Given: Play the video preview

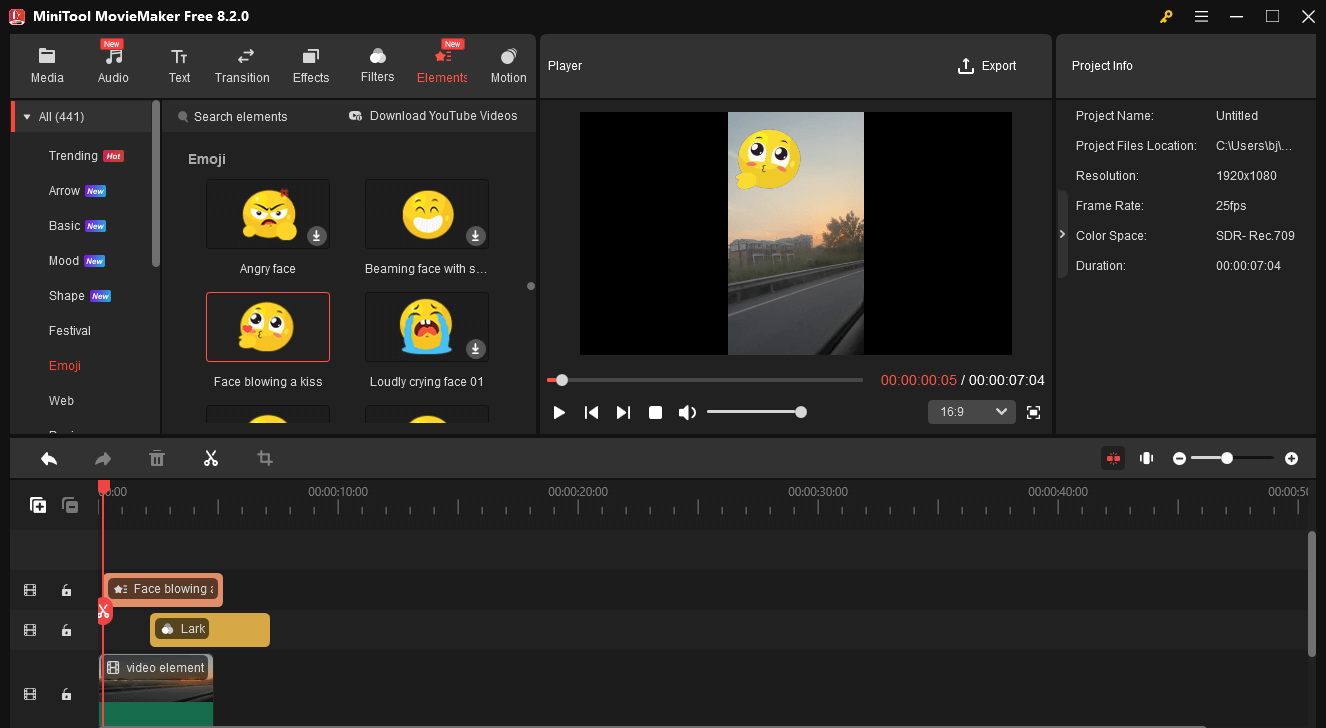Looking at the screenshot, I should point(559,412).
